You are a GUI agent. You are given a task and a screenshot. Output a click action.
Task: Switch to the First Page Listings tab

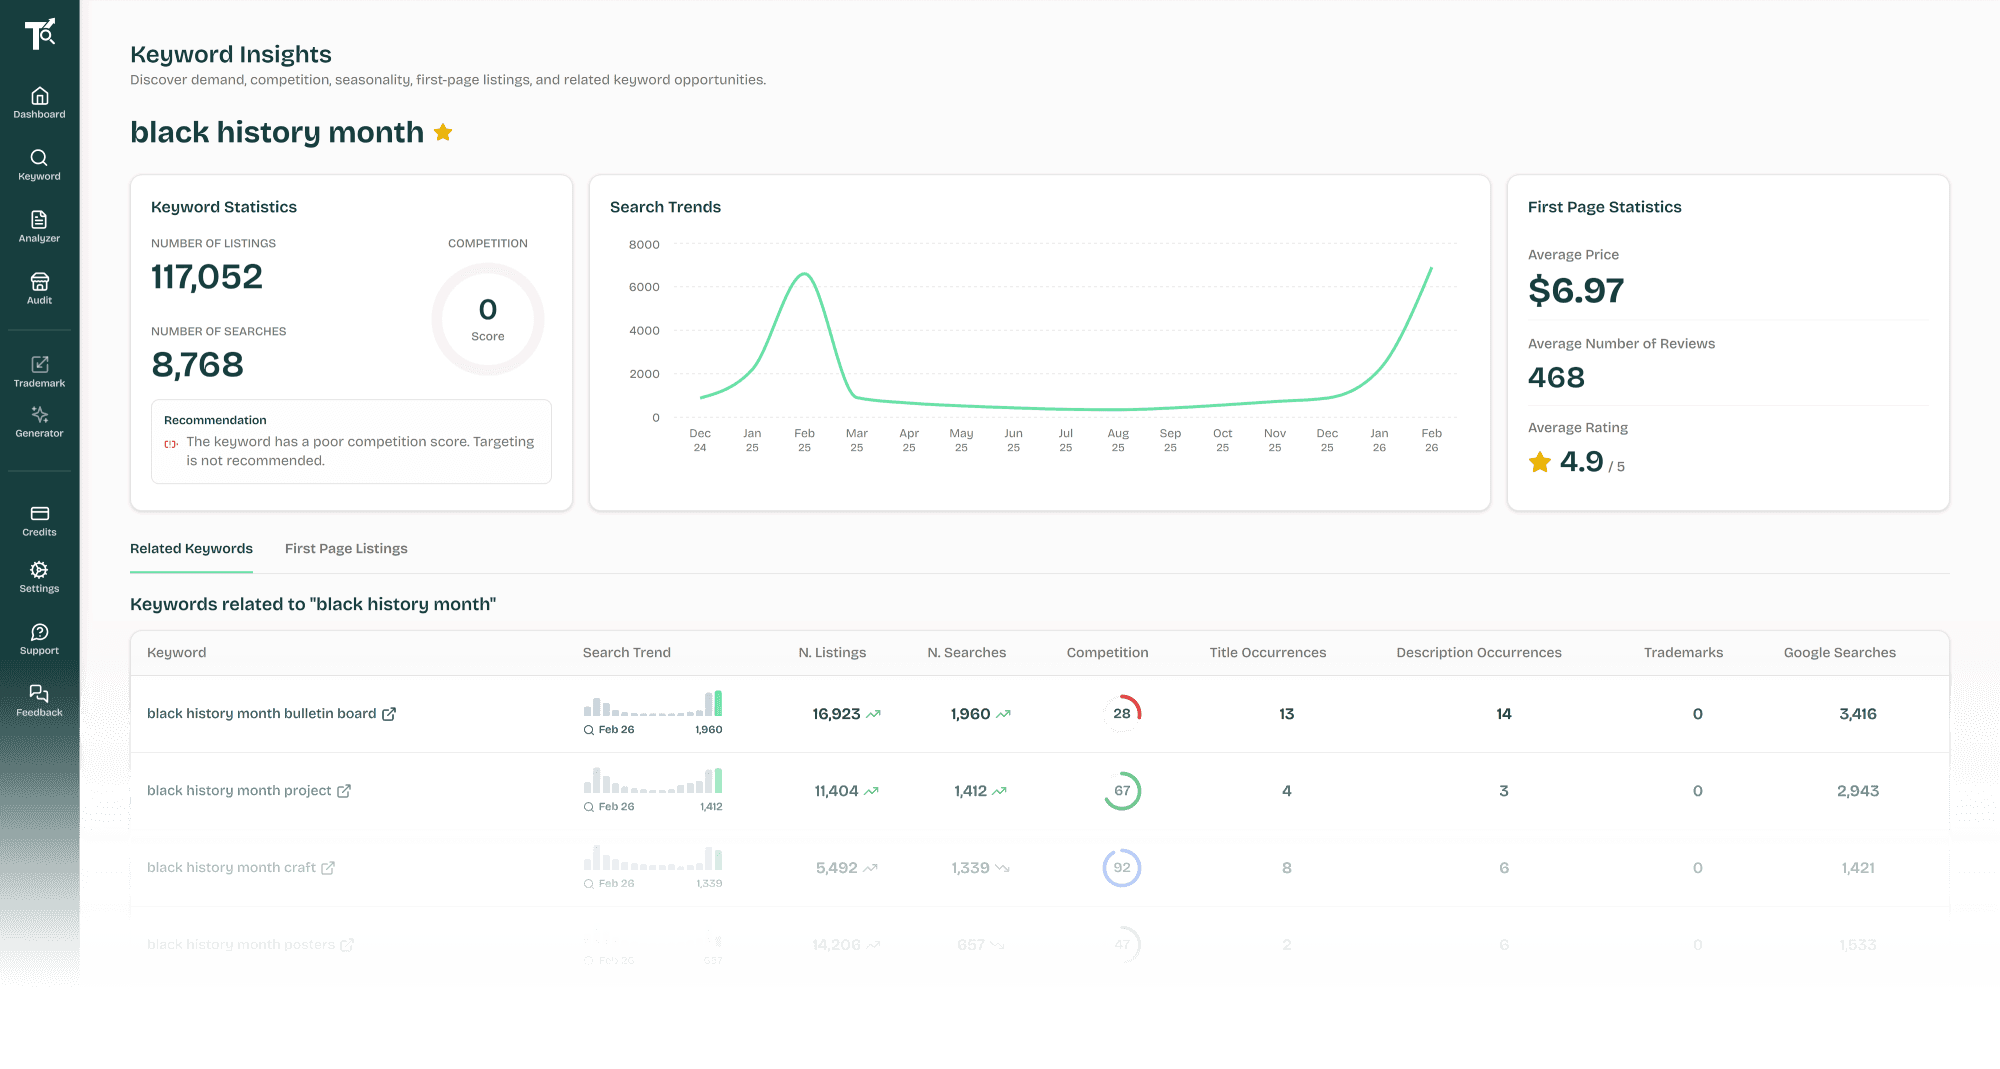click(x=346, y=548)
